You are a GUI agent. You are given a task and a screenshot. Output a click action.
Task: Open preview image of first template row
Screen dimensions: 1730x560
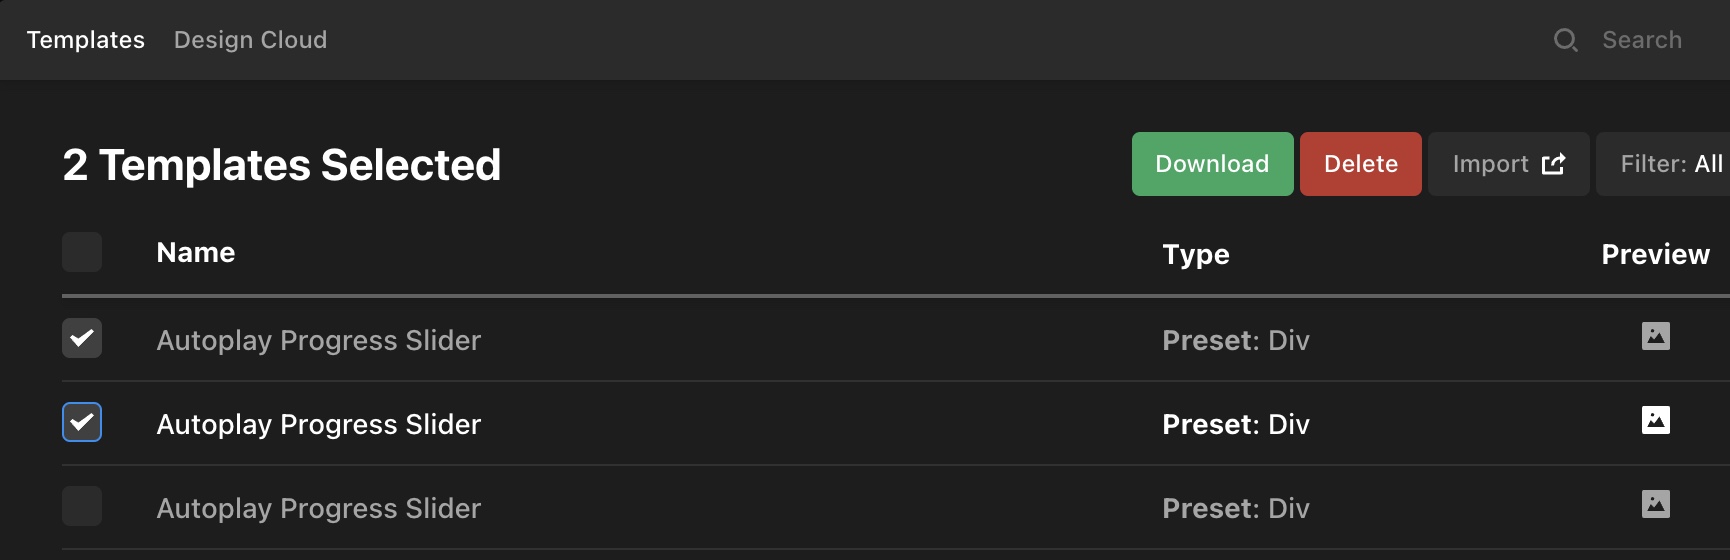click(x=1655, y=336)
